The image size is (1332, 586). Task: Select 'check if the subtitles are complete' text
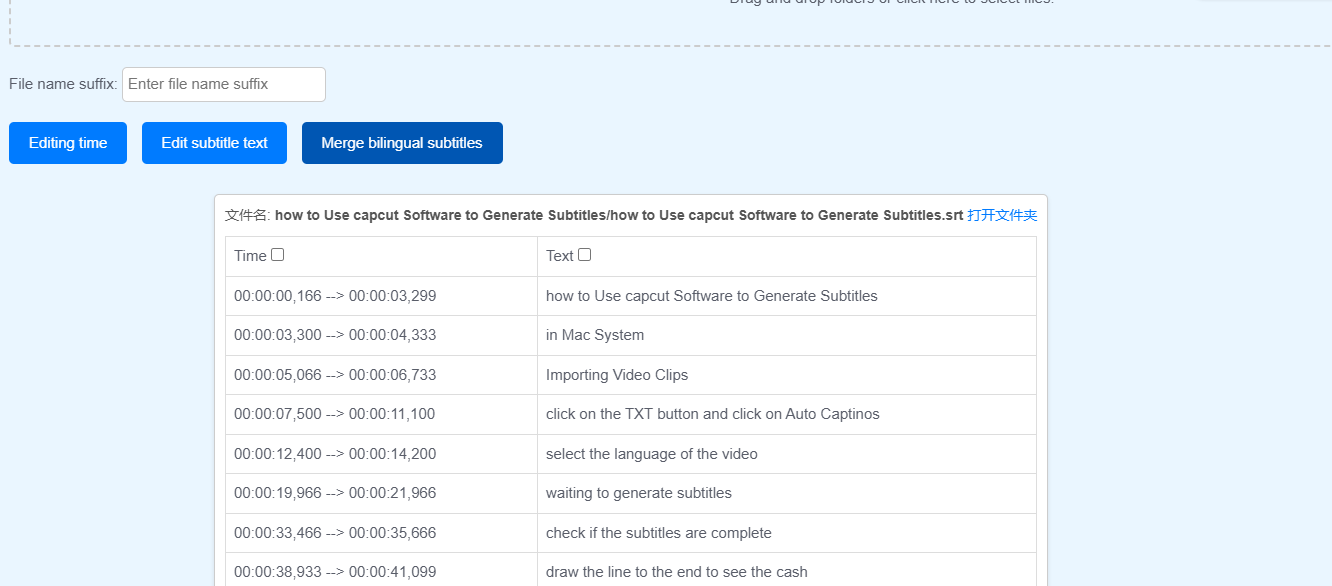pyautogui.click(x=659, y=533)
